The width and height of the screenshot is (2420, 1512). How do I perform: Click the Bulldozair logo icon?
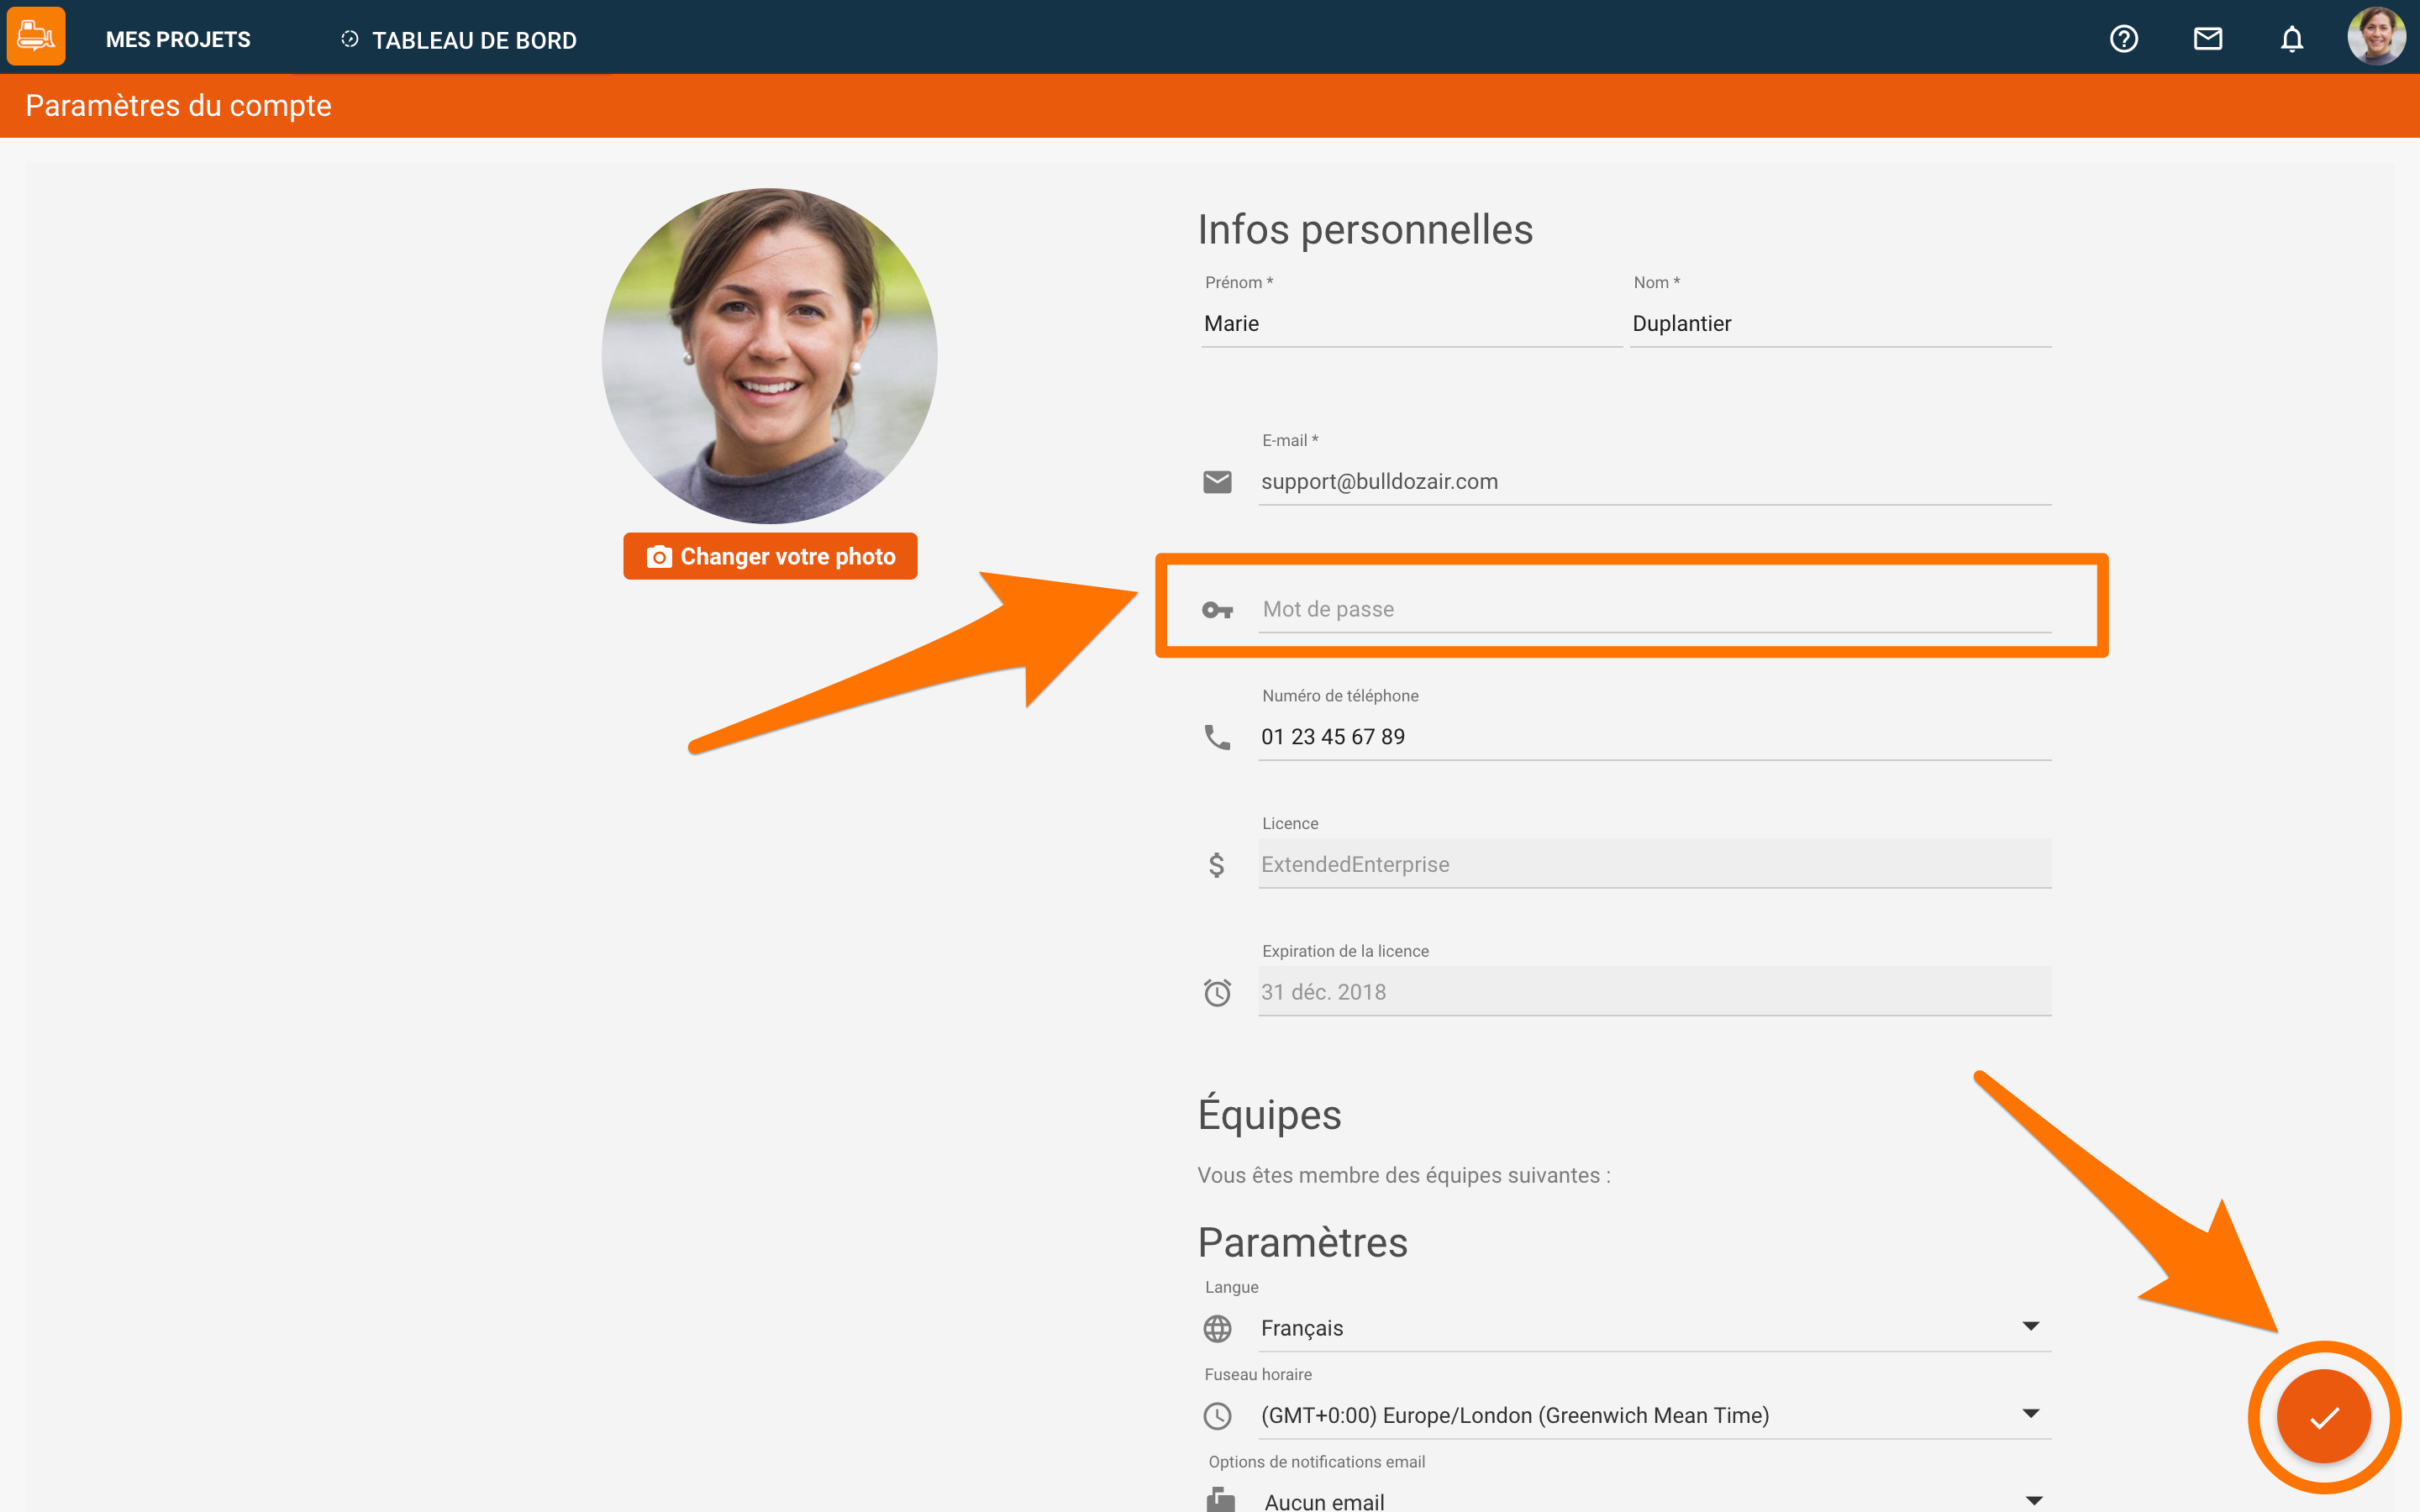[36, 37]
